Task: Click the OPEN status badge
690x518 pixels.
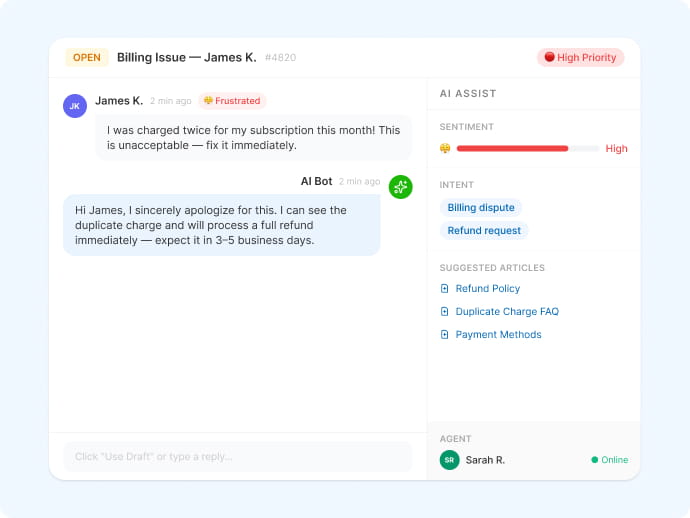Action: coord(87,58)
